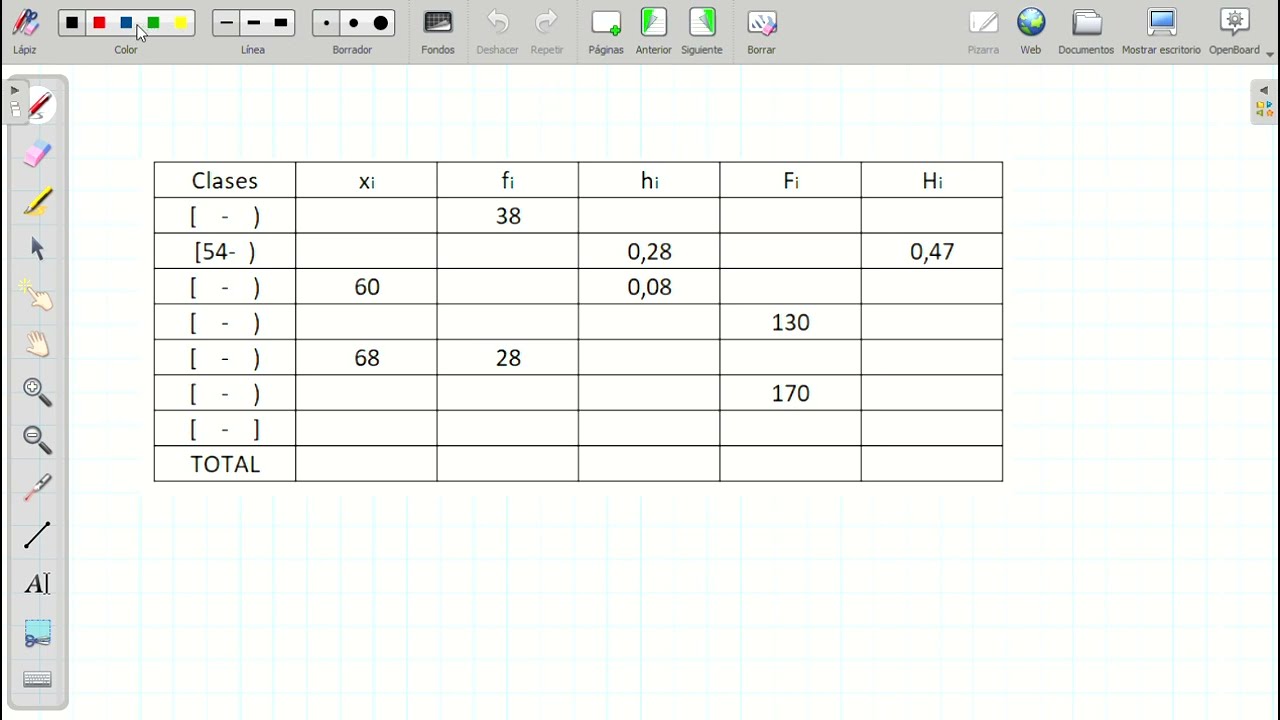Screen dimensions: 1280x720
Task: Select the thick line width
Action: 281,23
